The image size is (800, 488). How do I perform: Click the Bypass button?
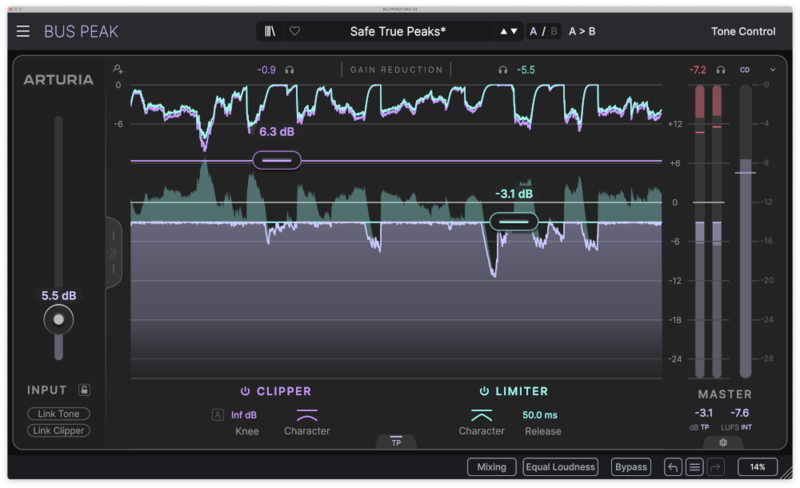[x=631, y=467]
